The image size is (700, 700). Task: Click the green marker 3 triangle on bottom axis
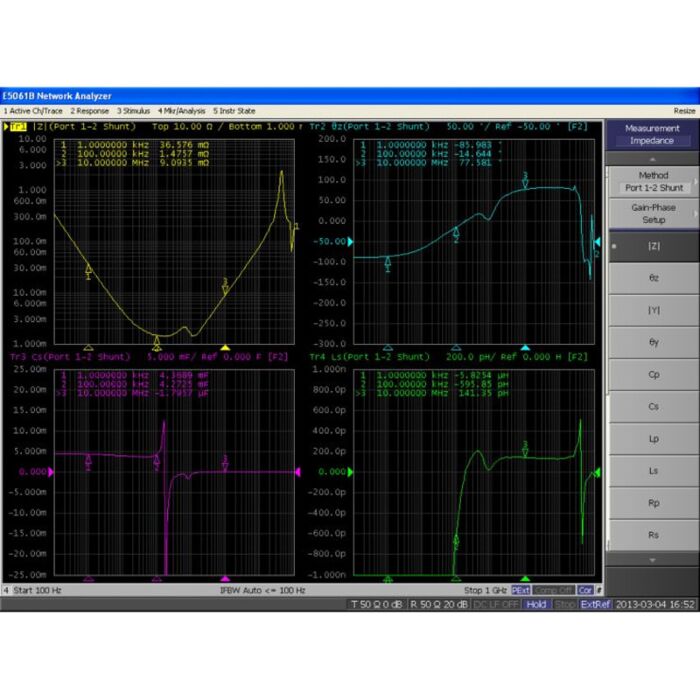click(x=525, y=579)
